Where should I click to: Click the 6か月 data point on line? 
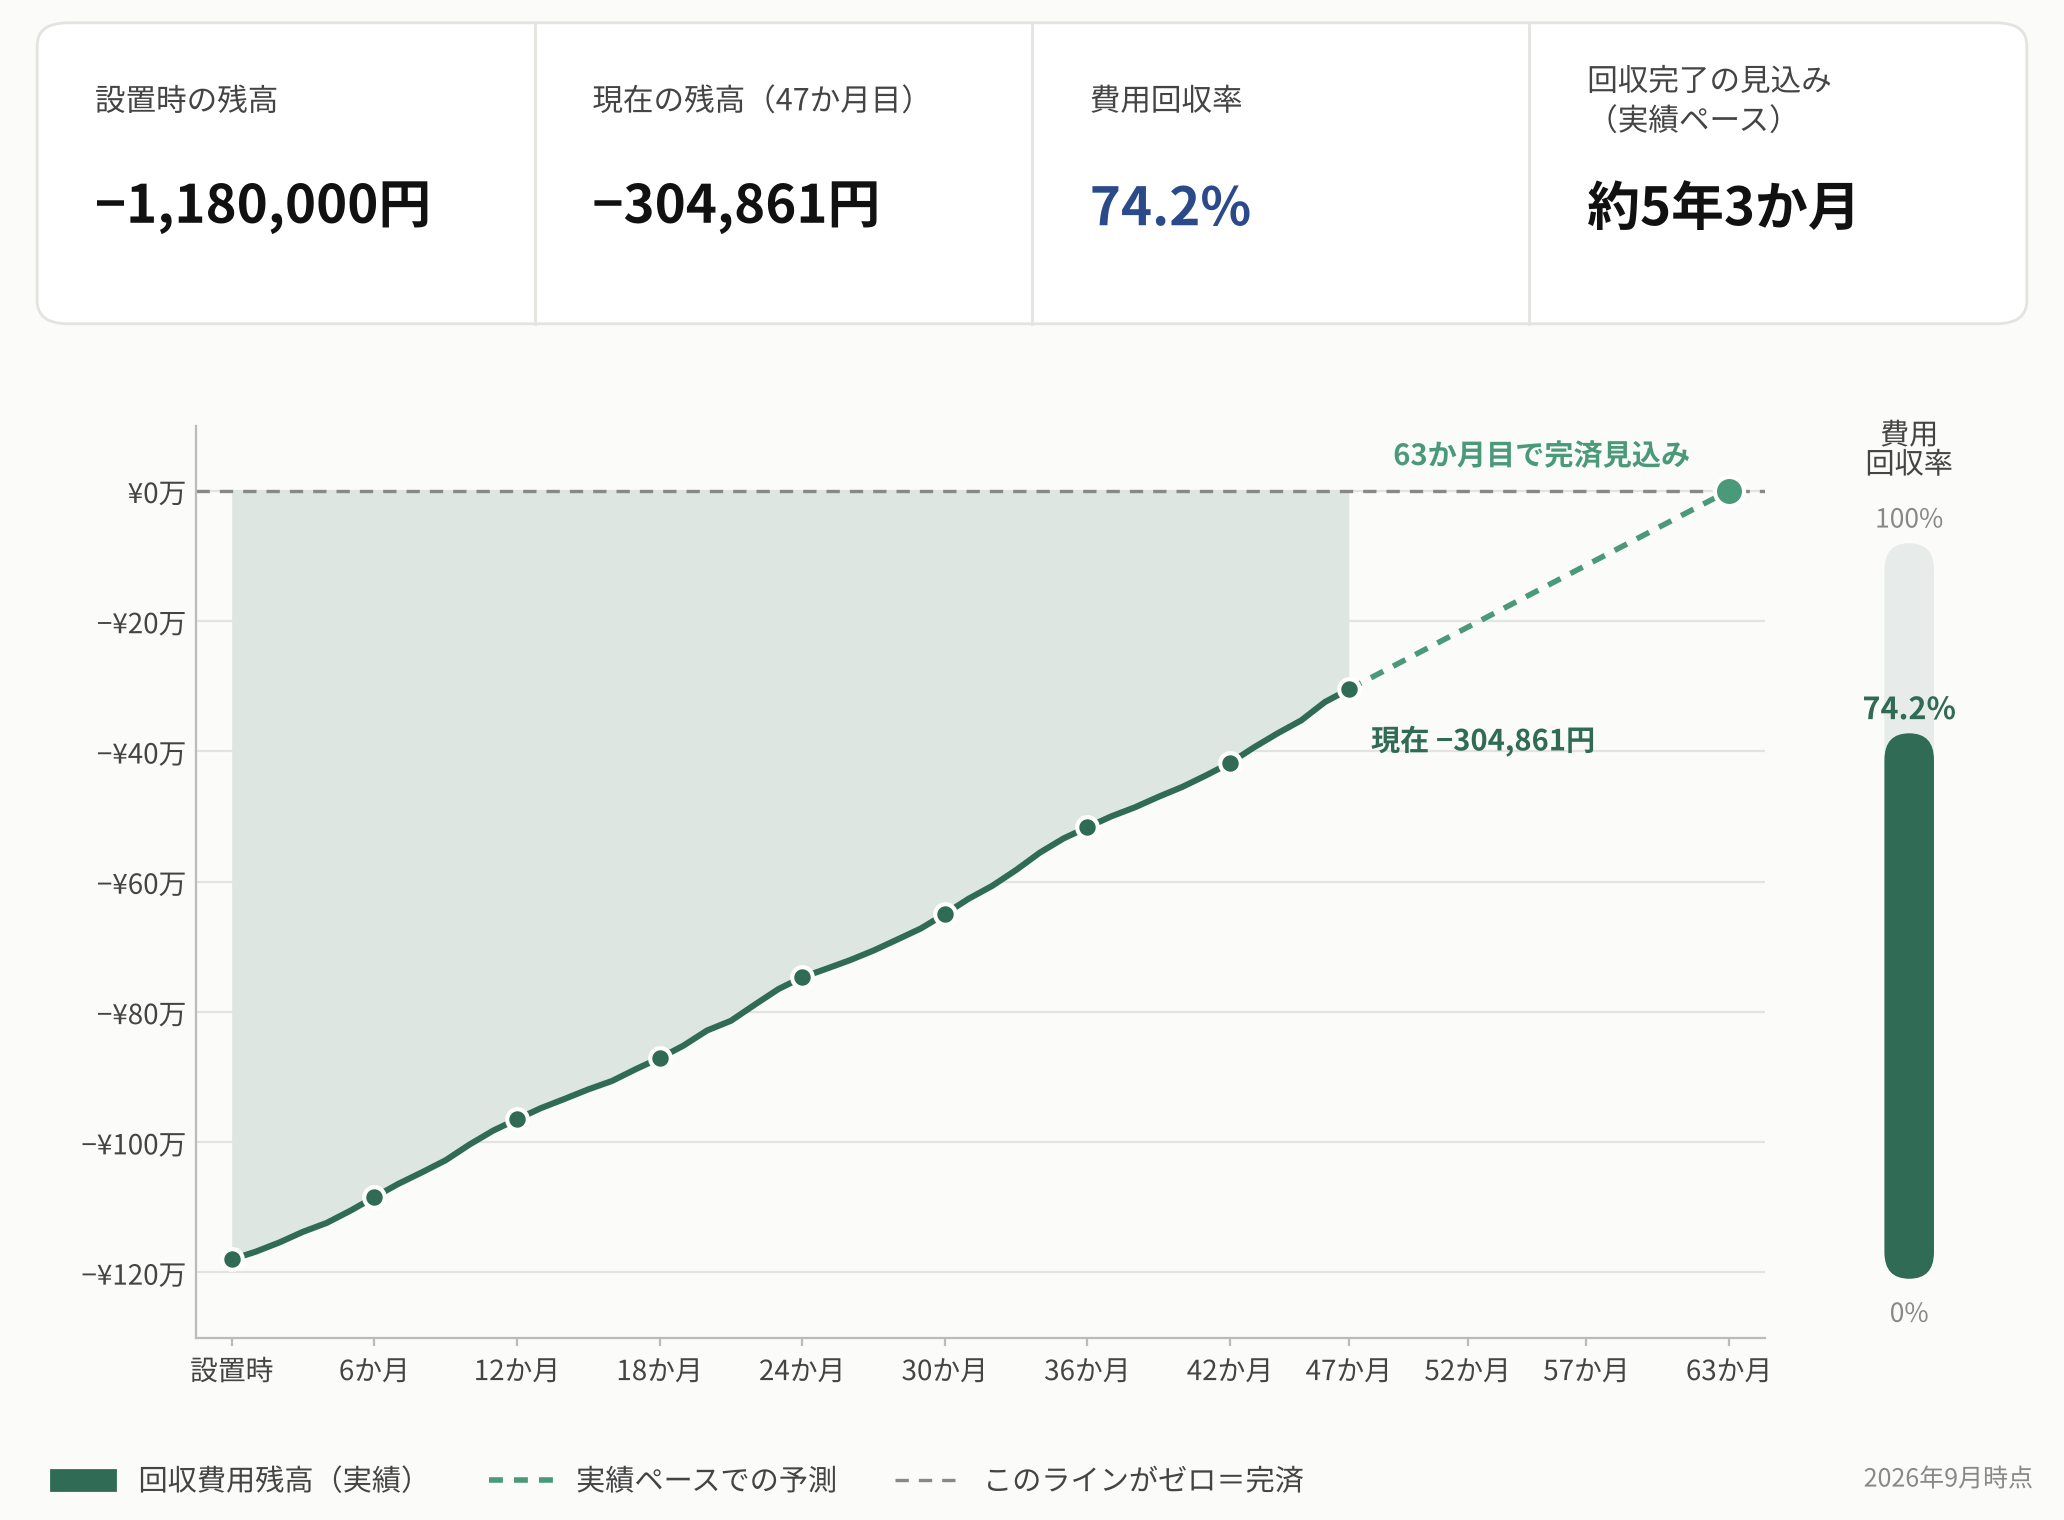point(374,1197)
